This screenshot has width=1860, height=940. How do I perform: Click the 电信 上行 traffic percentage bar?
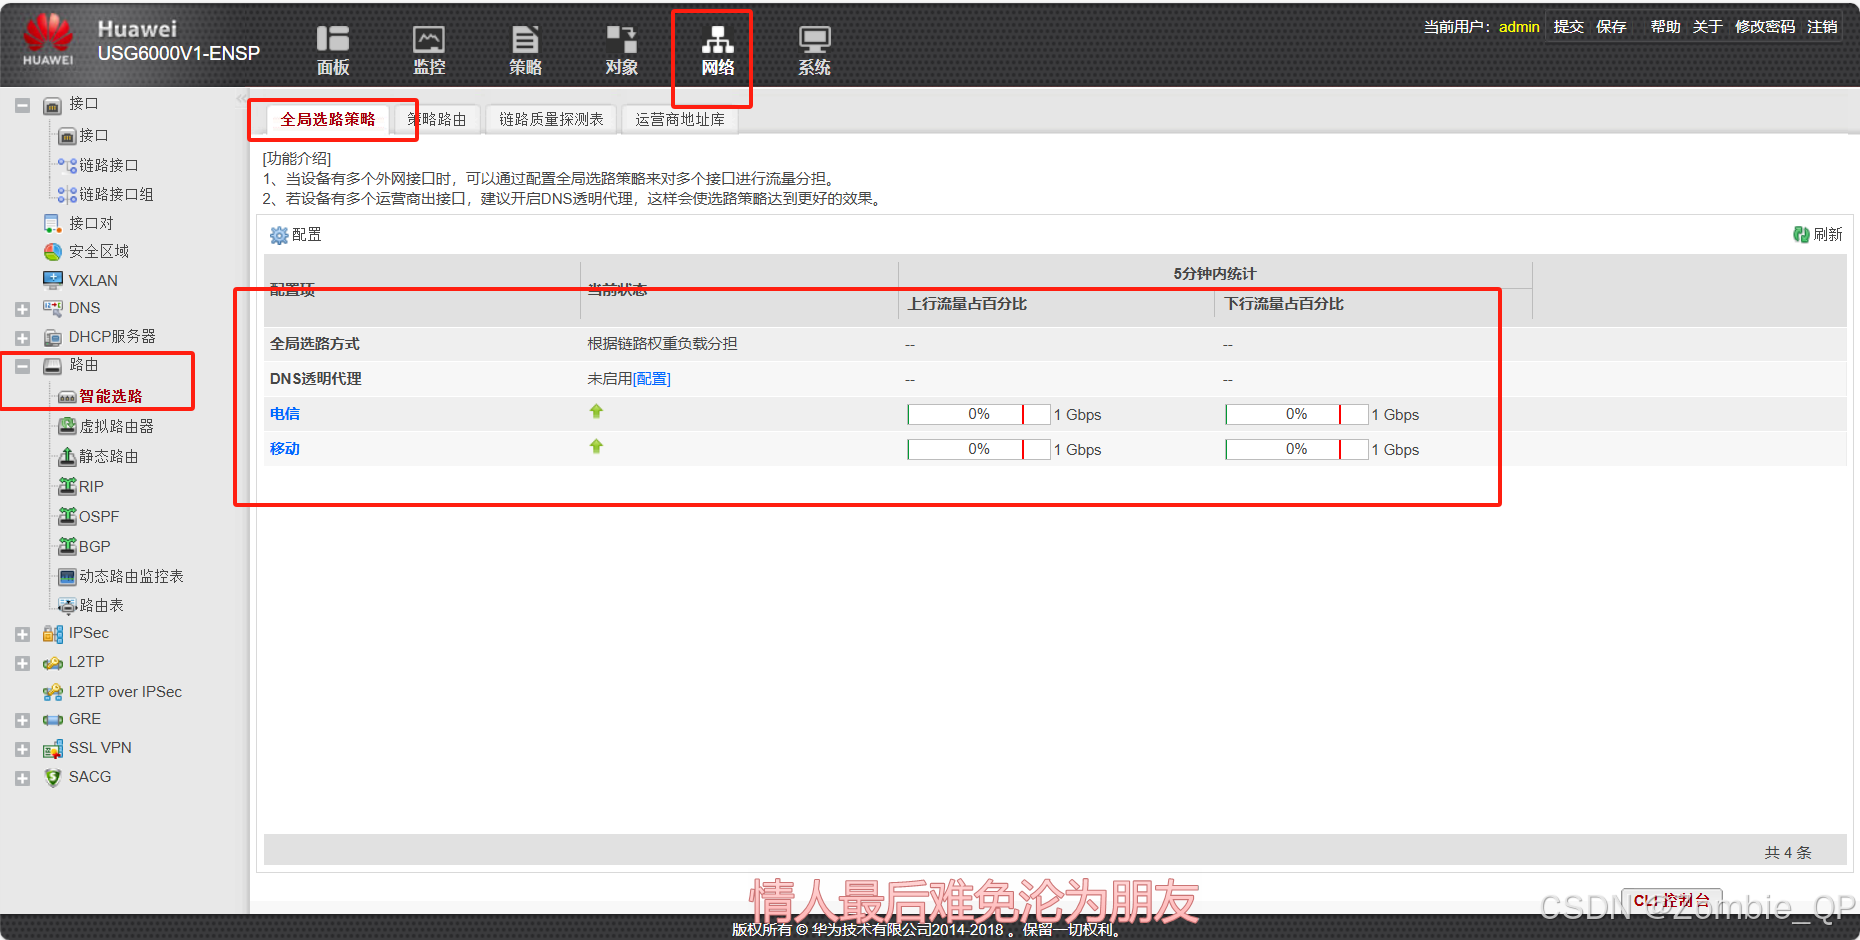[x=978, y=414]
